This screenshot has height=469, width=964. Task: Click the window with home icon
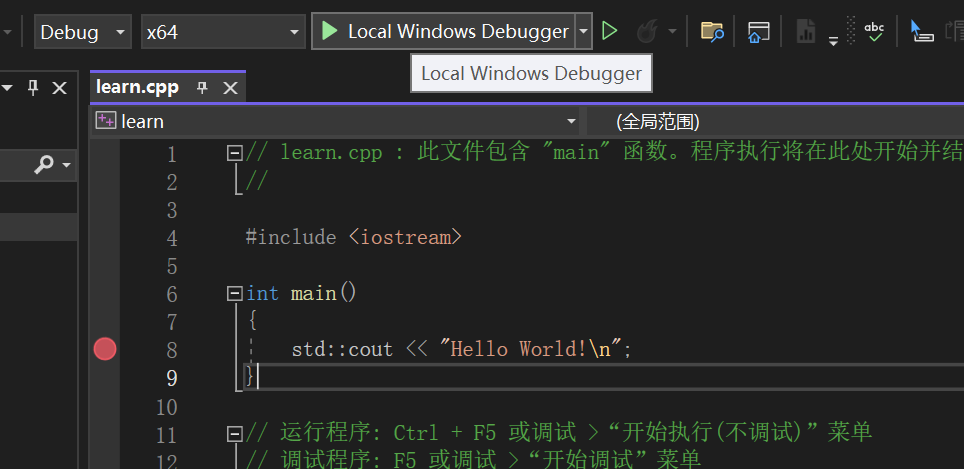tap(759, 31)
